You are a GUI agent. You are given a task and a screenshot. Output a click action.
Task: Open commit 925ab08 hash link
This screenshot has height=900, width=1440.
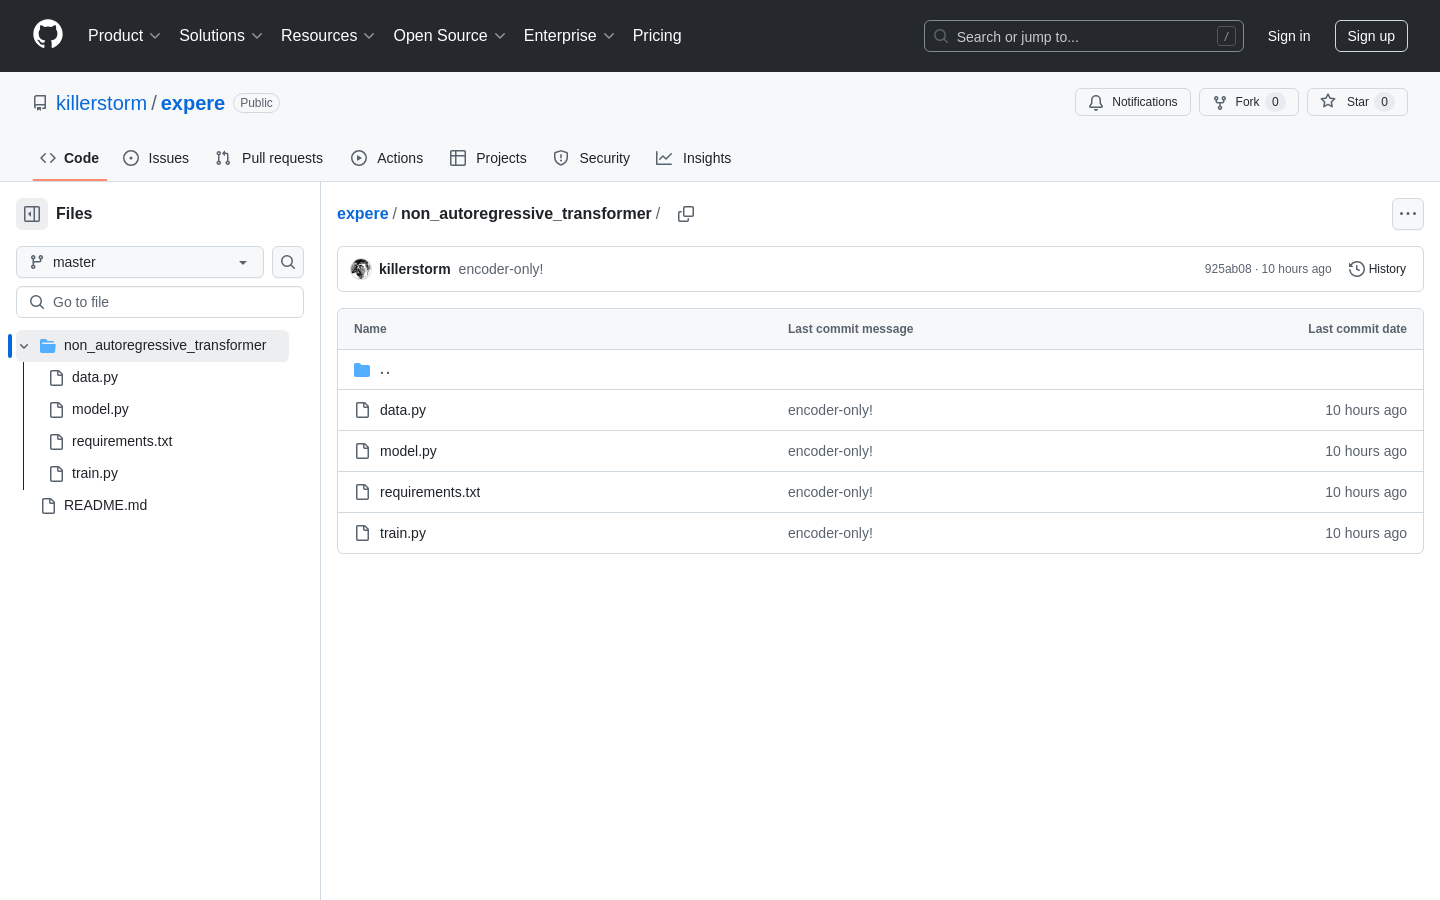[x=1228, y=269]
